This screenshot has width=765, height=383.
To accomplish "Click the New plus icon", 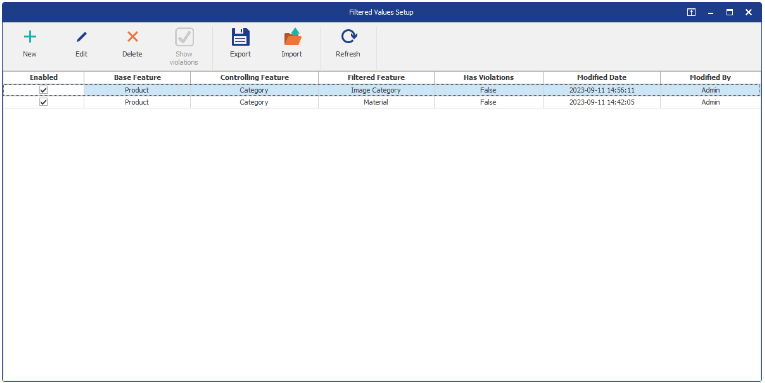I will coord(30,37).
